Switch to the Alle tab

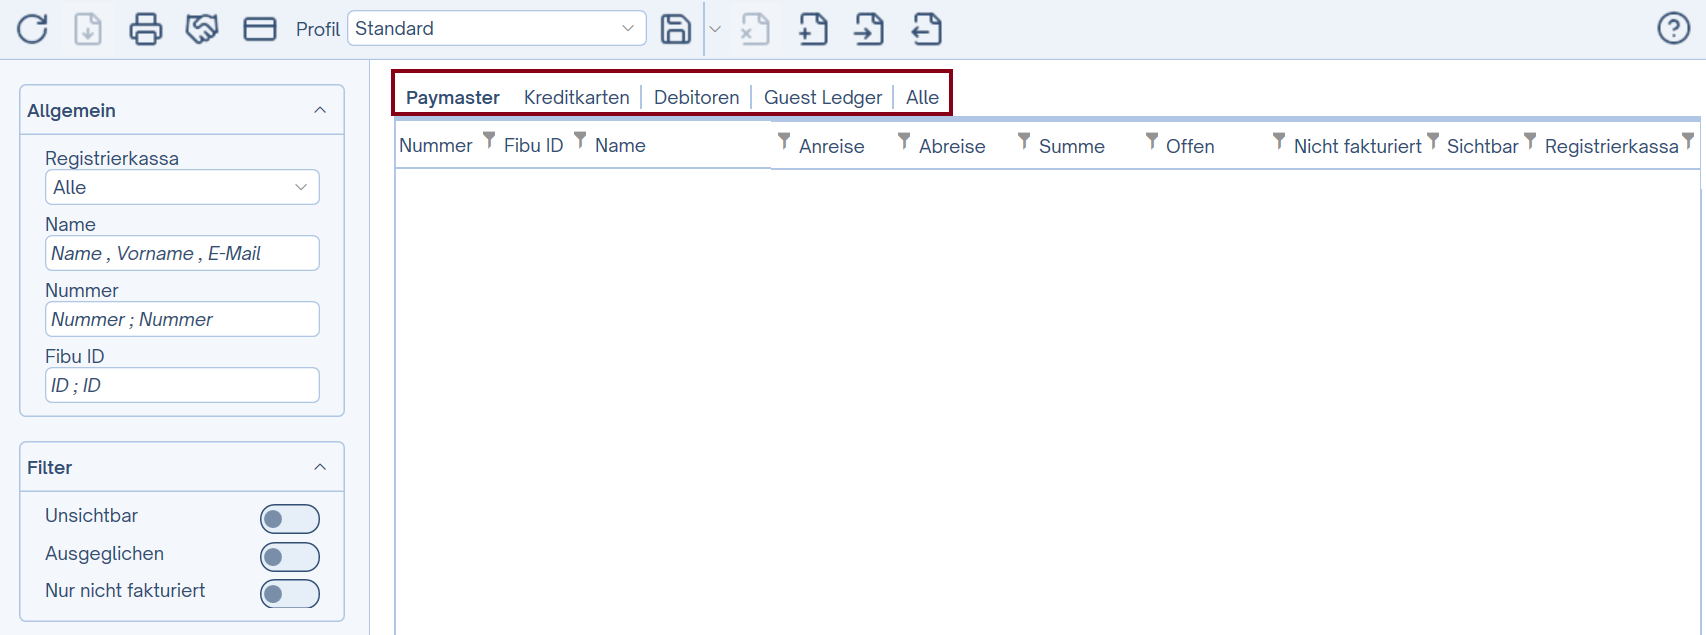[922, 97]
